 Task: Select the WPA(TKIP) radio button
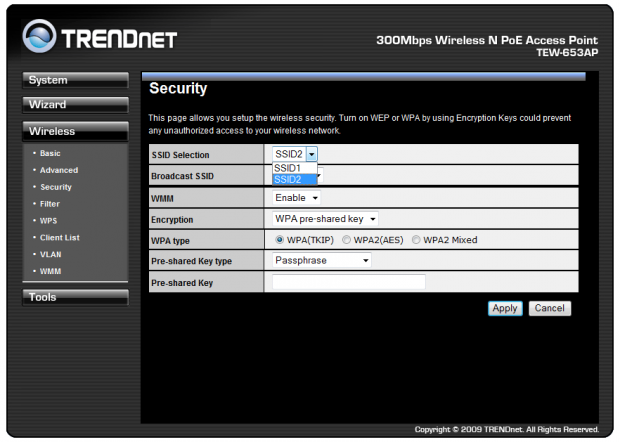tap(280, 240)
